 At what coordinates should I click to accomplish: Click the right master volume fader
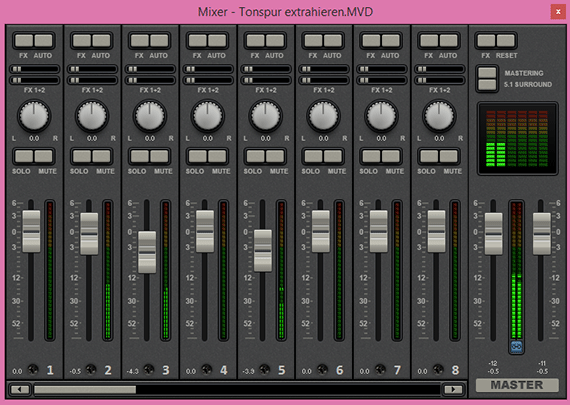(x=542, y=234)
